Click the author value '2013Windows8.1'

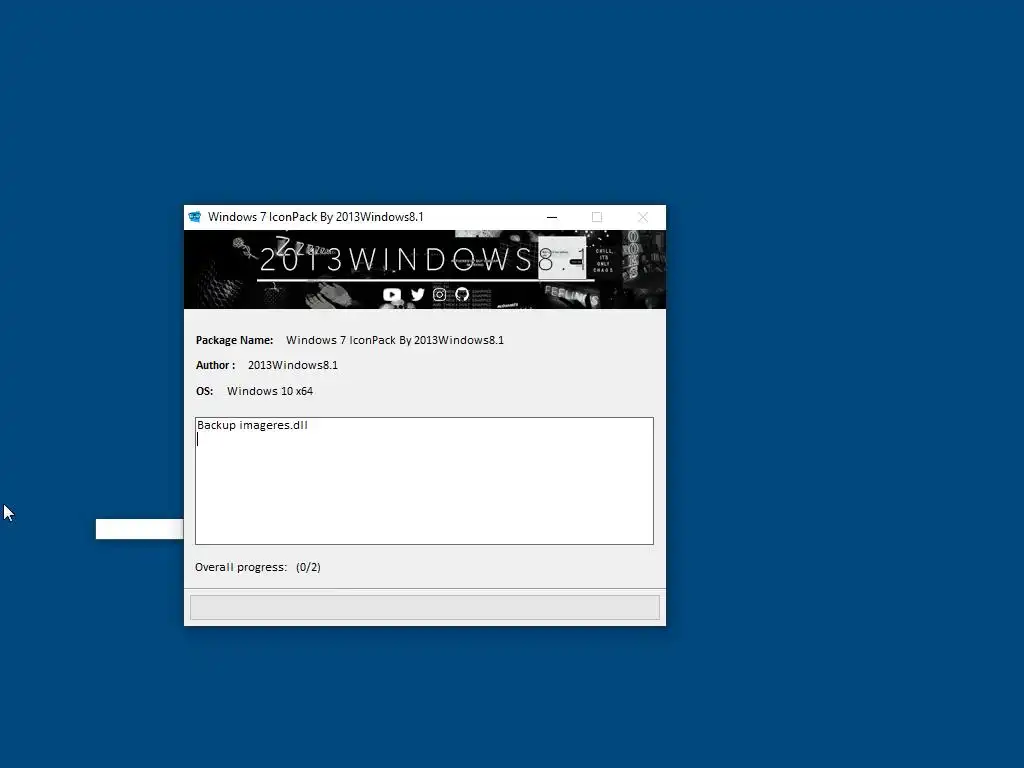293,365
